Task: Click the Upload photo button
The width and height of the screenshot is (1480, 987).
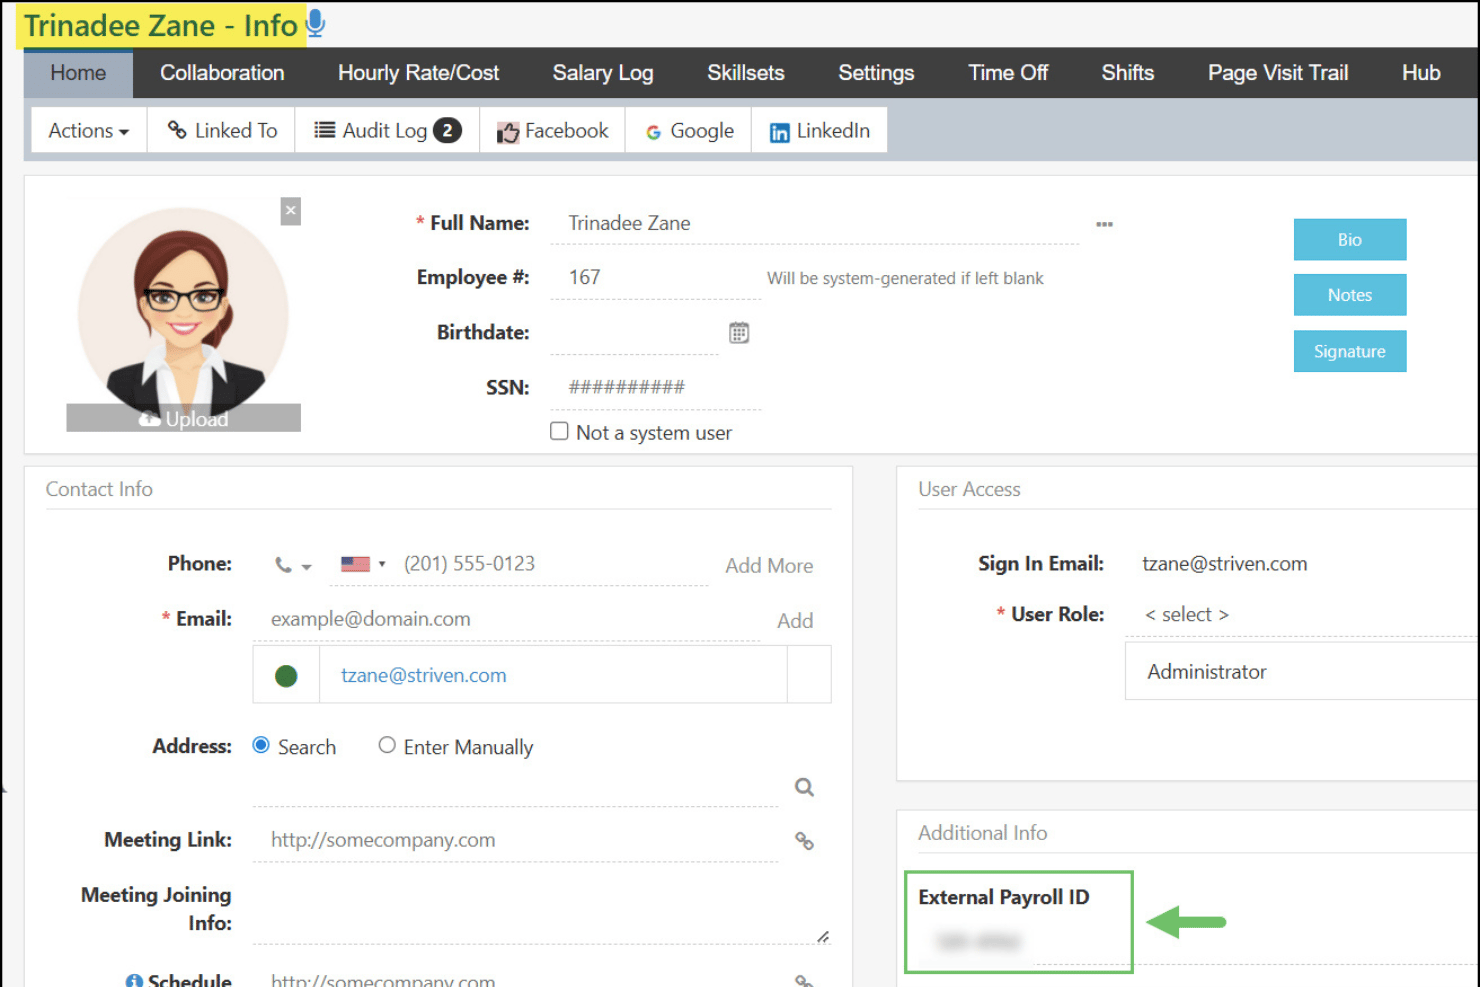Action: tap(184, 419)
